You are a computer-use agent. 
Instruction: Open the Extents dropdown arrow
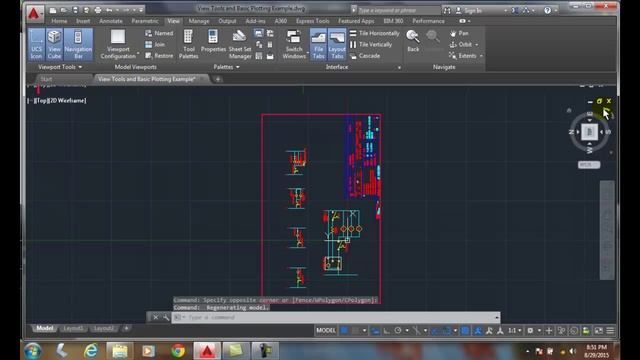tap(481, 56)
